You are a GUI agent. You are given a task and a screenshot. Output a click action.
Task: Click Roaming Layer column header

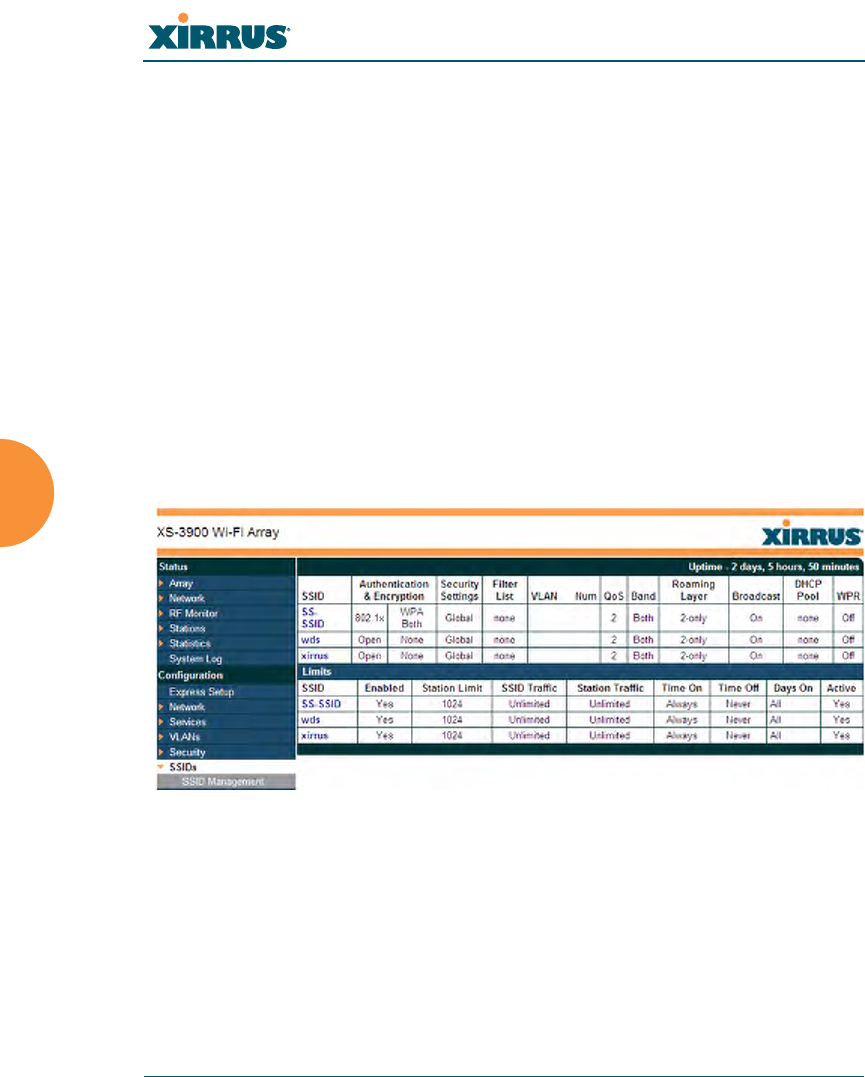(693, 590)
